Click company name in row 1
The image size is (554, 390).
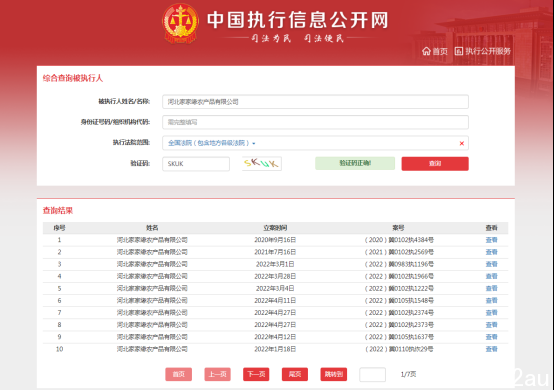152,240
